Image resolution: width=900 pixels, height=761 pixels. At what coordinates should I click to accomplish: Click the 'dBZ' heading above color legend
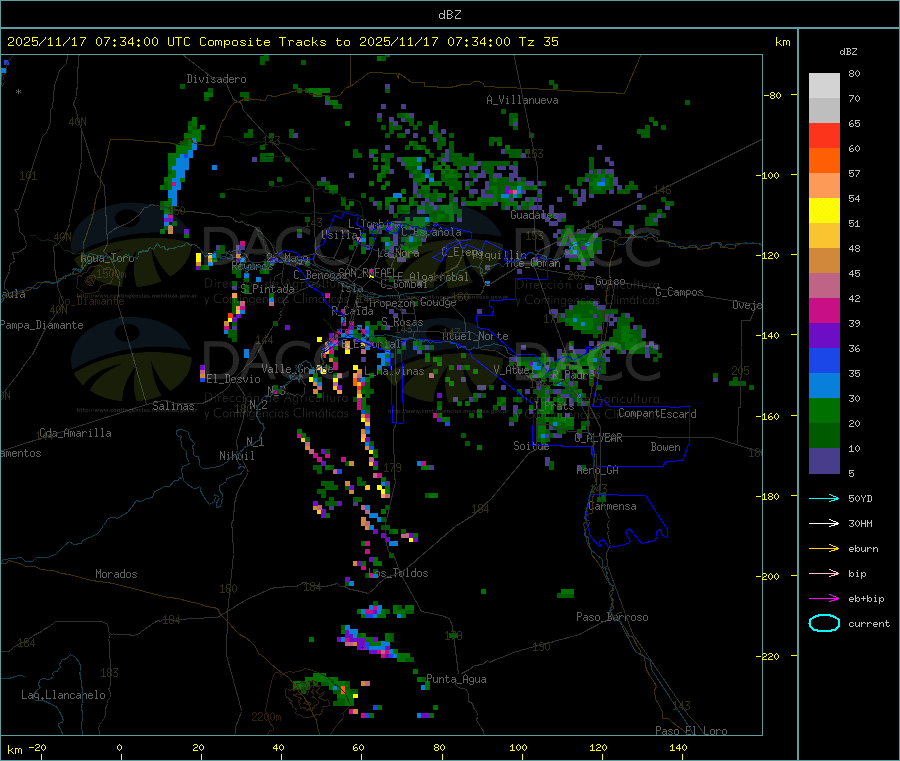pyautogui.click(x=848, y=52)
